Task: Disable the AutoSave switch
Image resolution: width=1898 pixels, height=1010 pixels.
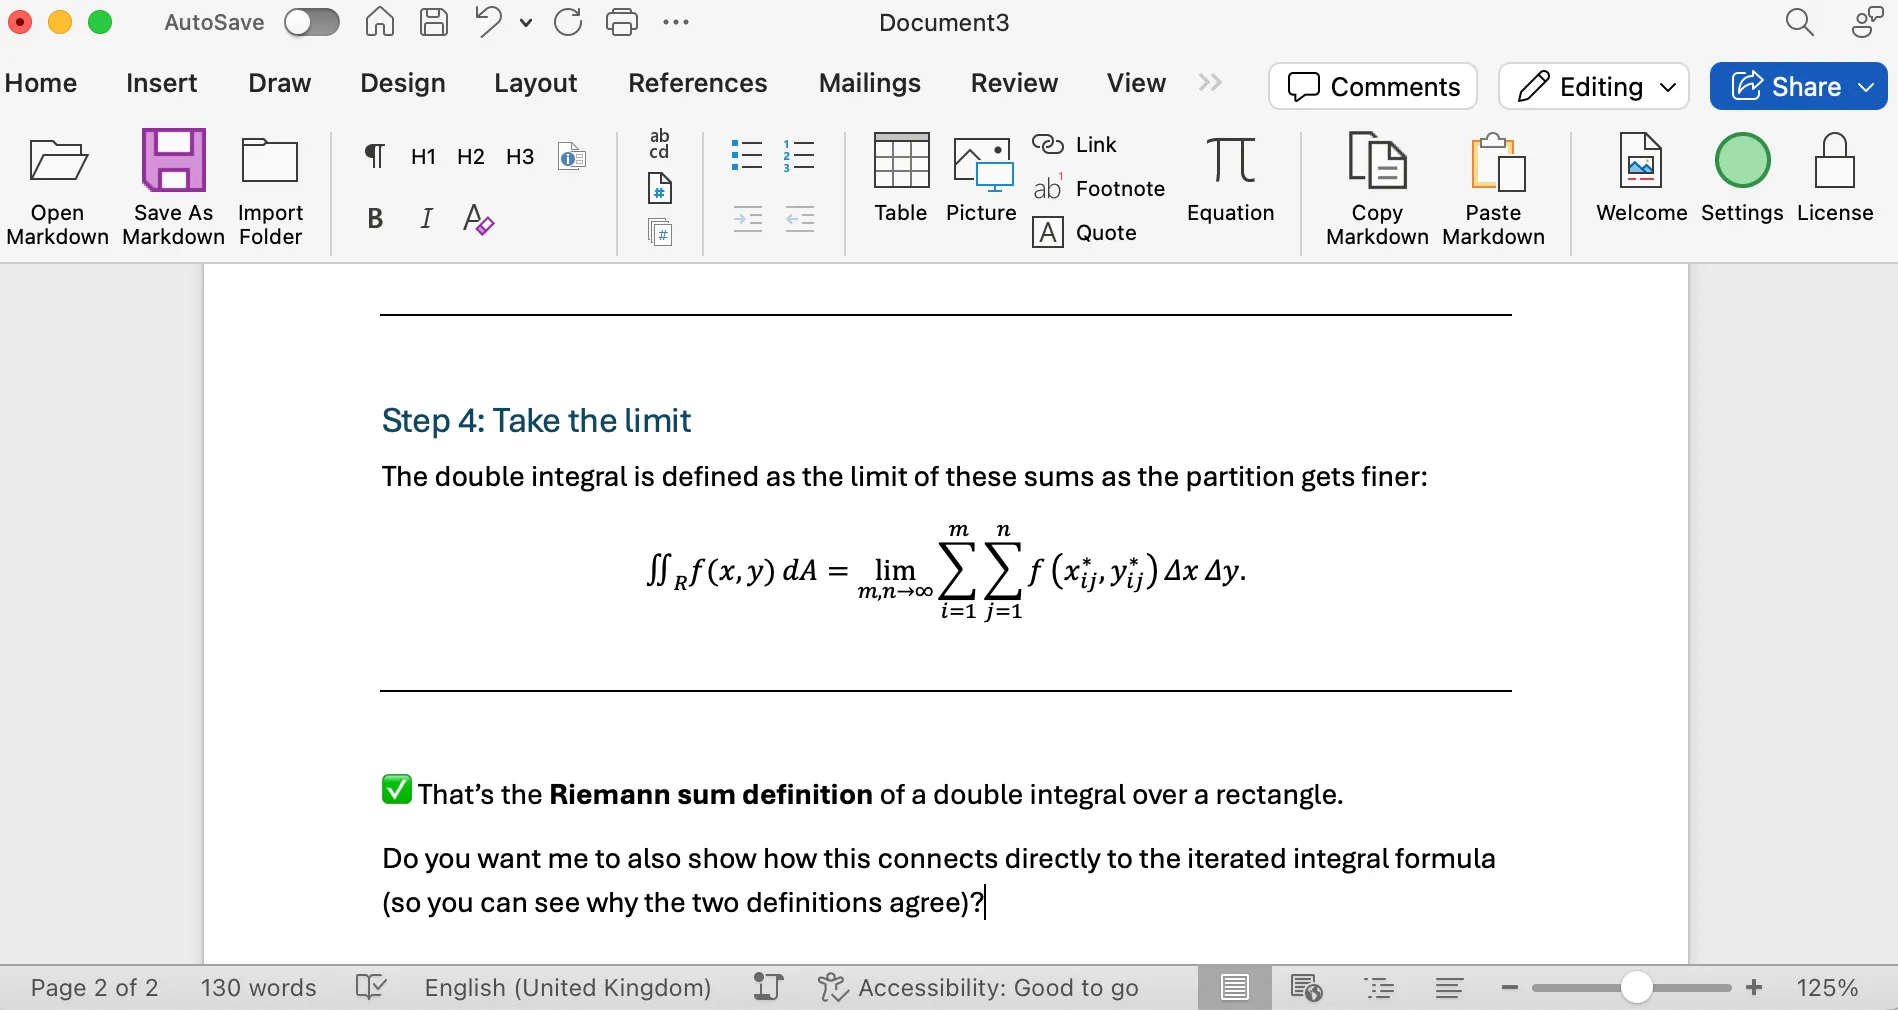Action: coord(311,22)
